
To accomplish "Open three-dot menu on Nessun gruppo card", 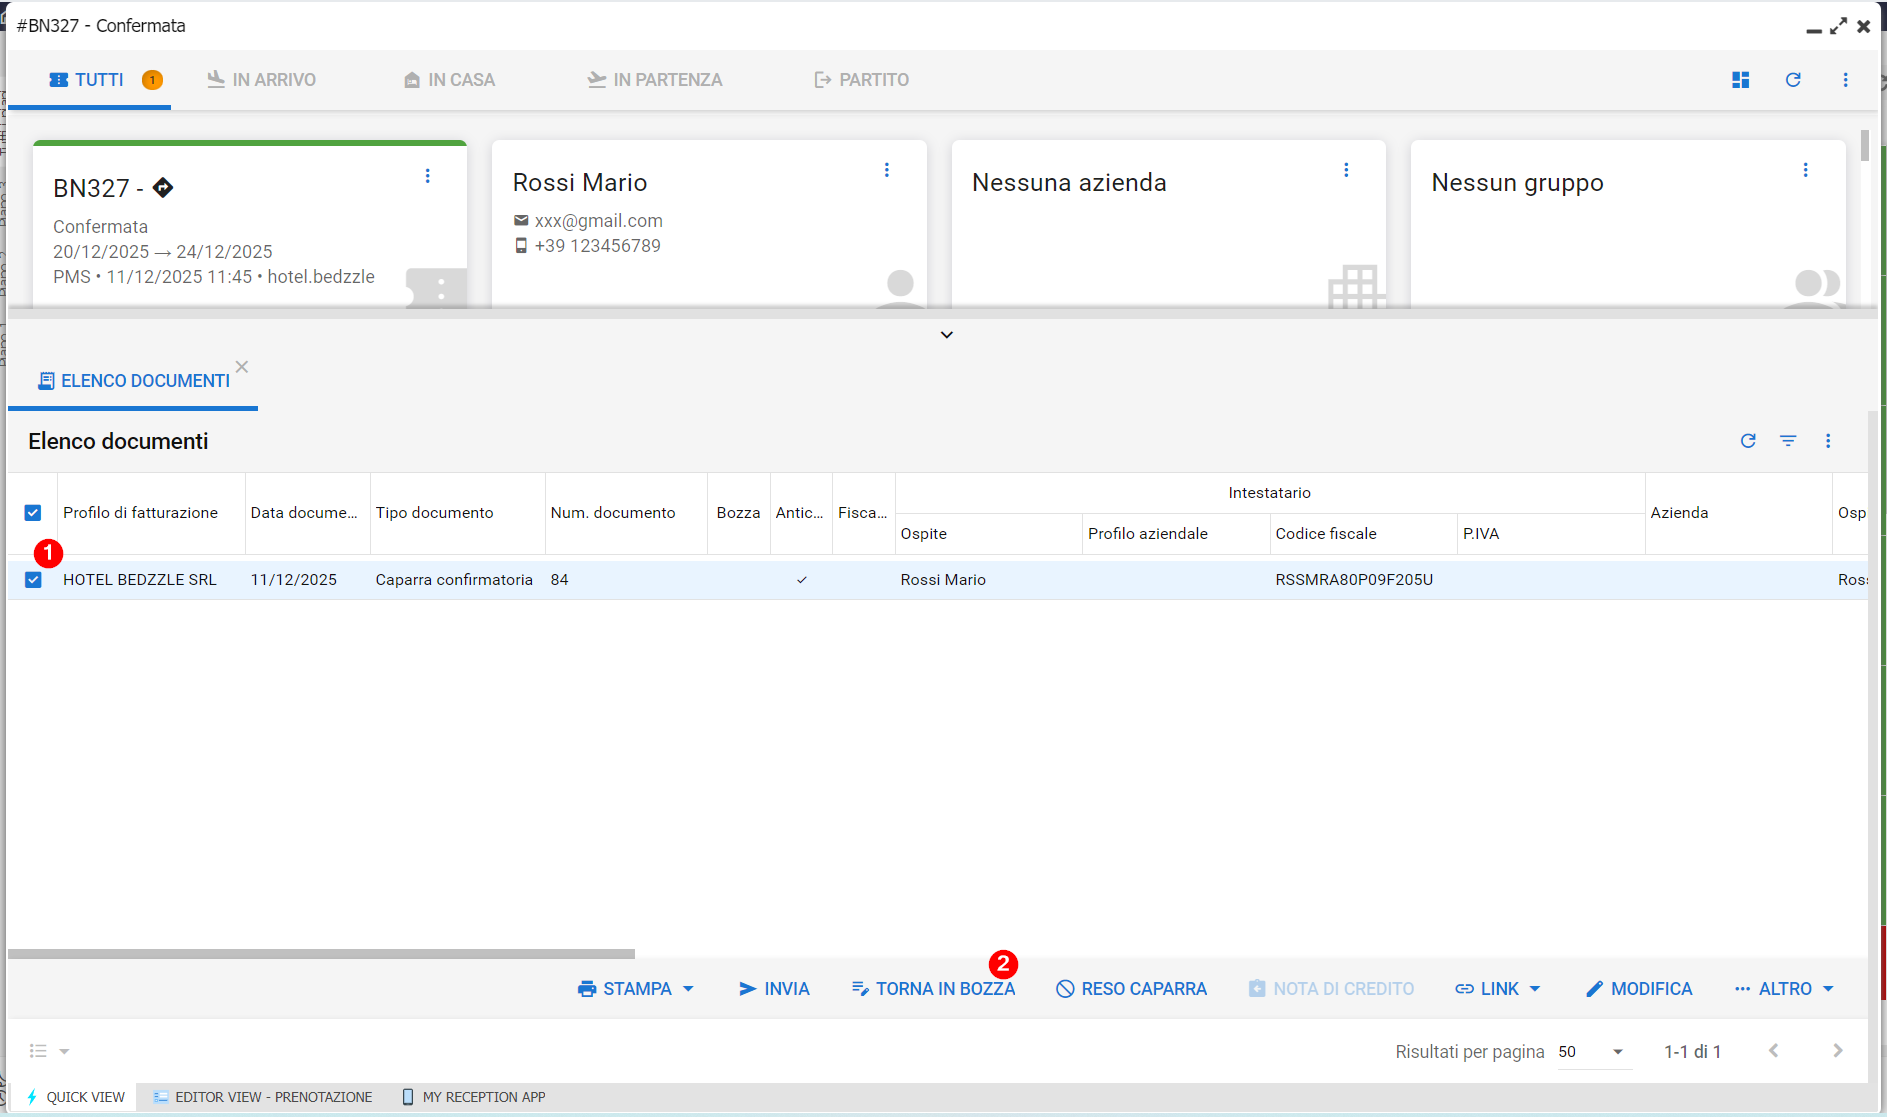I will click(1805, 170).
